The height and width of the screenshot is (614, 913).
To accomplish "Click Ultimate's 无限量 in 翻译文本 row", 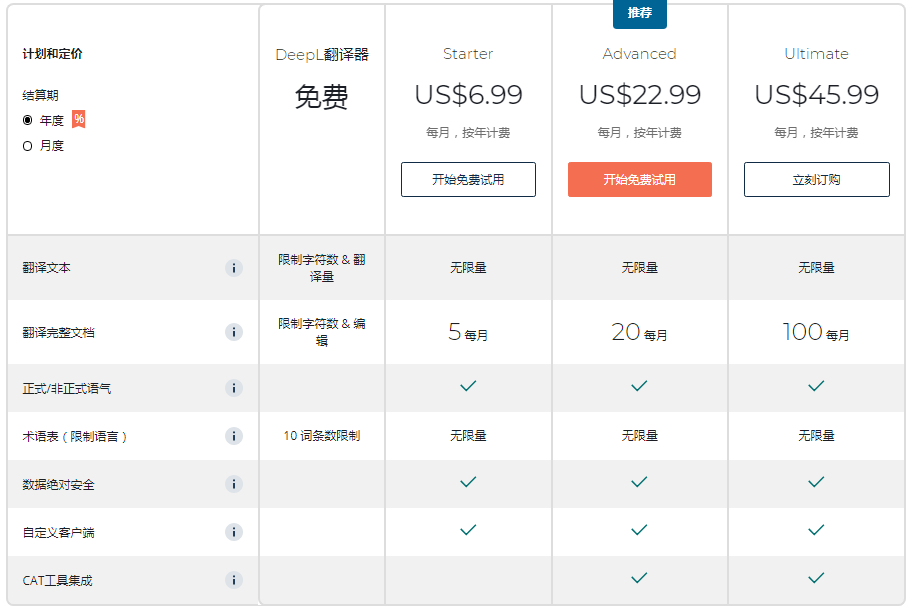I will point(816,268).
